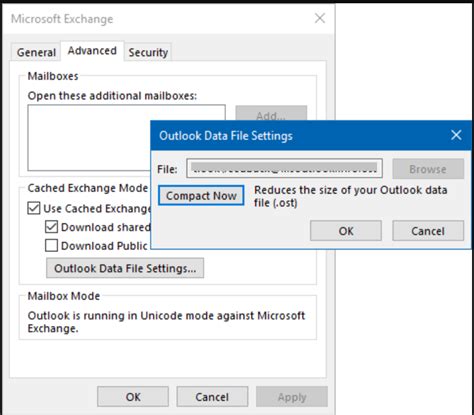
Task: Click the Apply button
Action: tap(292, 397)
